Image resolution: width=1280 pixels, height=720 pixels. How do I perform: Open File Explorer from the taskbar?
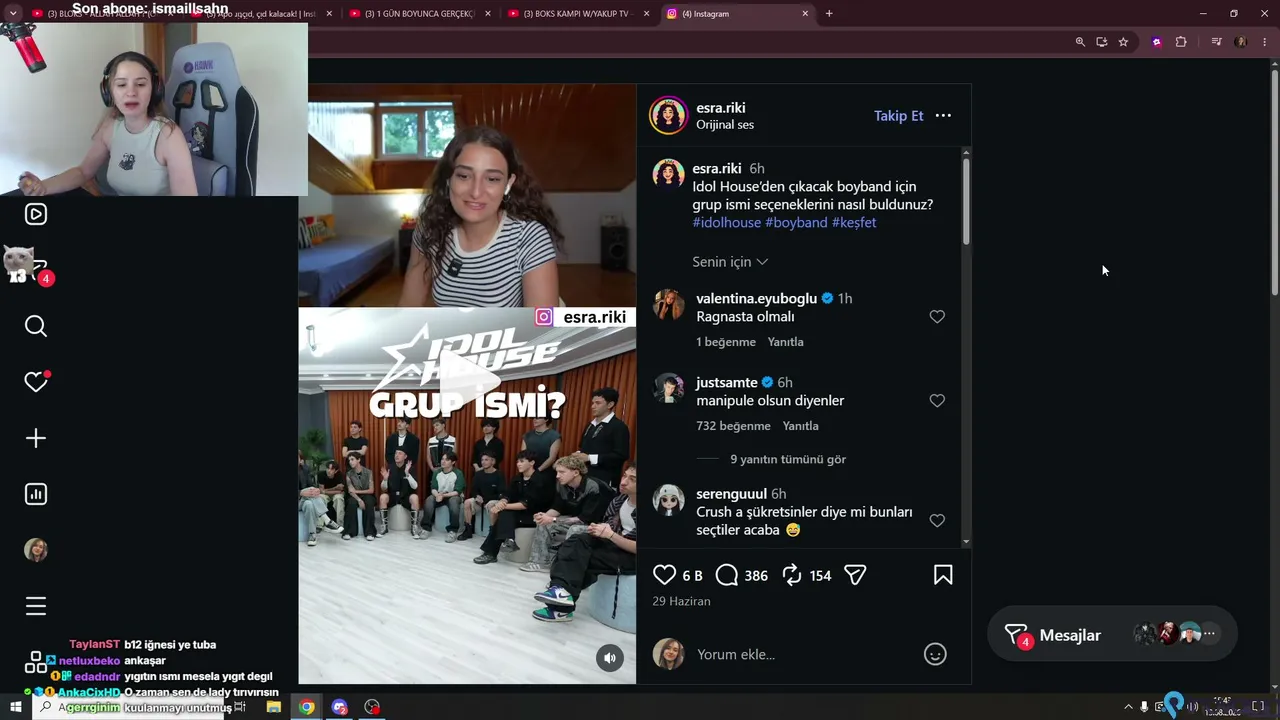[273, 707]
